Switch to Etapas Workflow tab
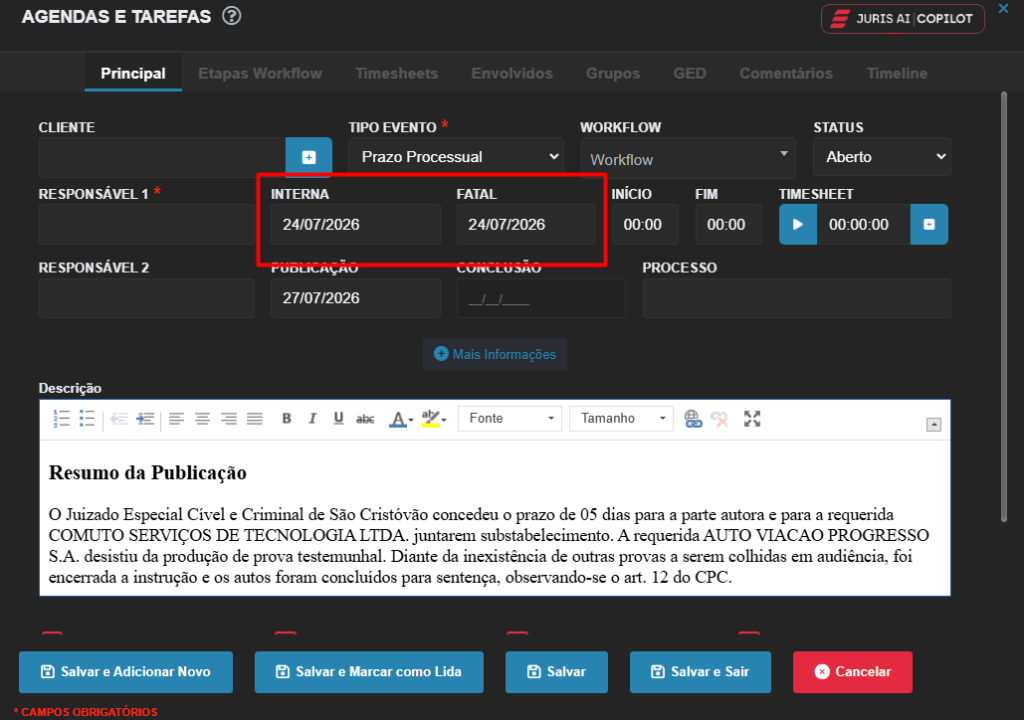The image size is (1024, 720). (260, 73)
